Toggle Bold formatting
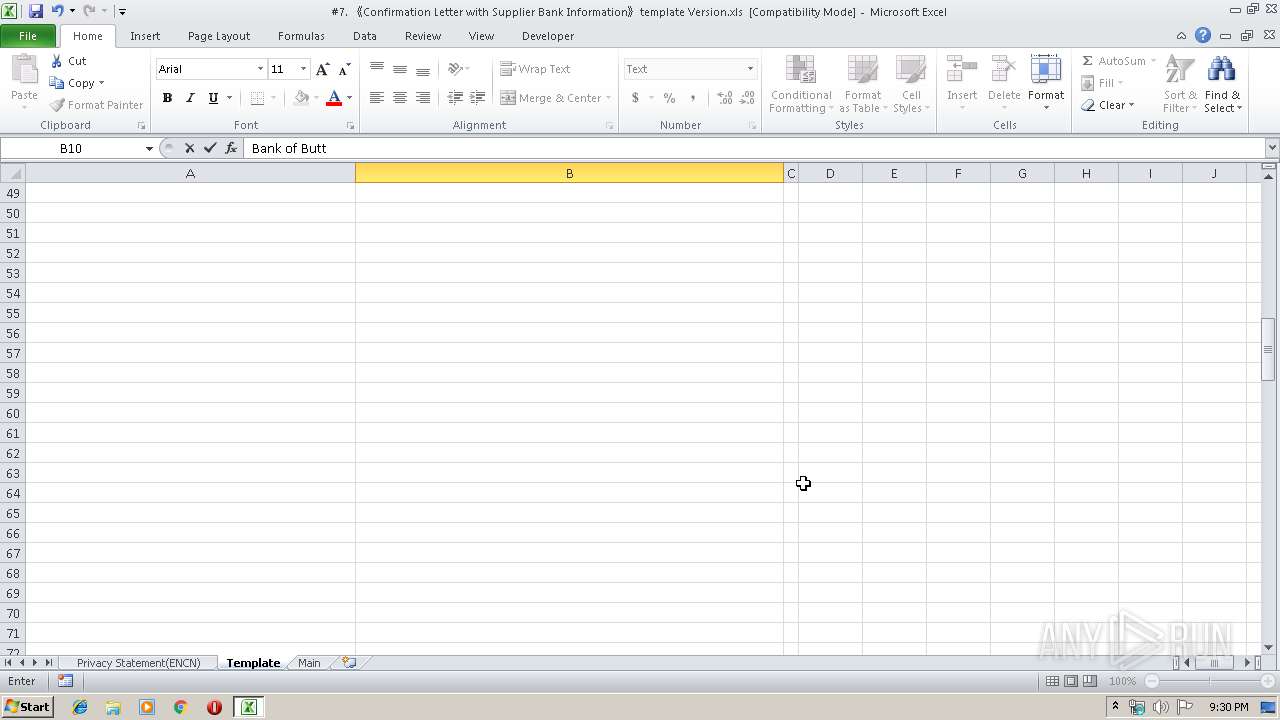The height and width of the screenshot is (720, 1280). 167,98
